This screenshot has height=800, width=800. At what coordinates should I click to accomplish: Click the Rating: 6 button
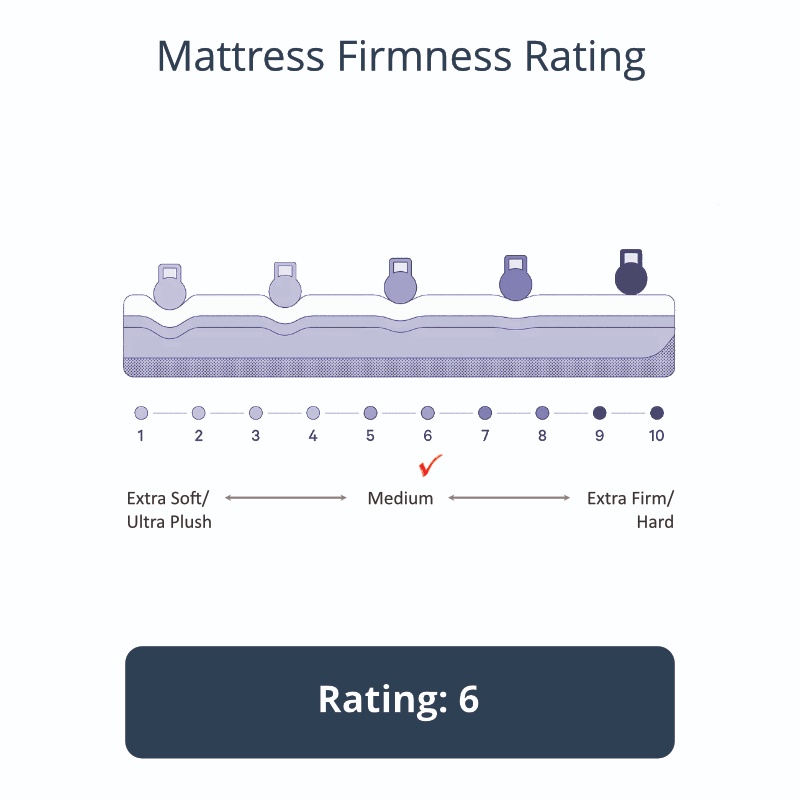(400, 702)
